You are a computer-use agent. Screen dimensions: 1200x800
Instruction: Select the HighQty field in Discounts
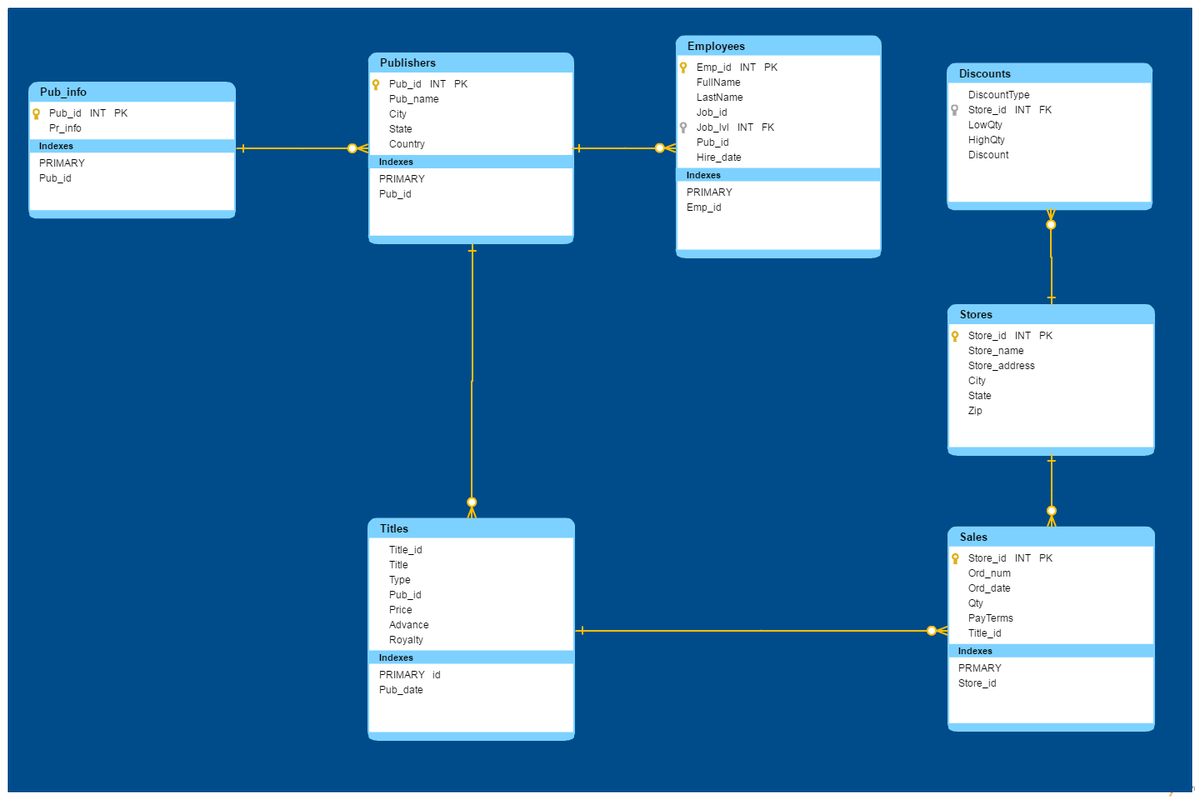(x=987, y=140)
